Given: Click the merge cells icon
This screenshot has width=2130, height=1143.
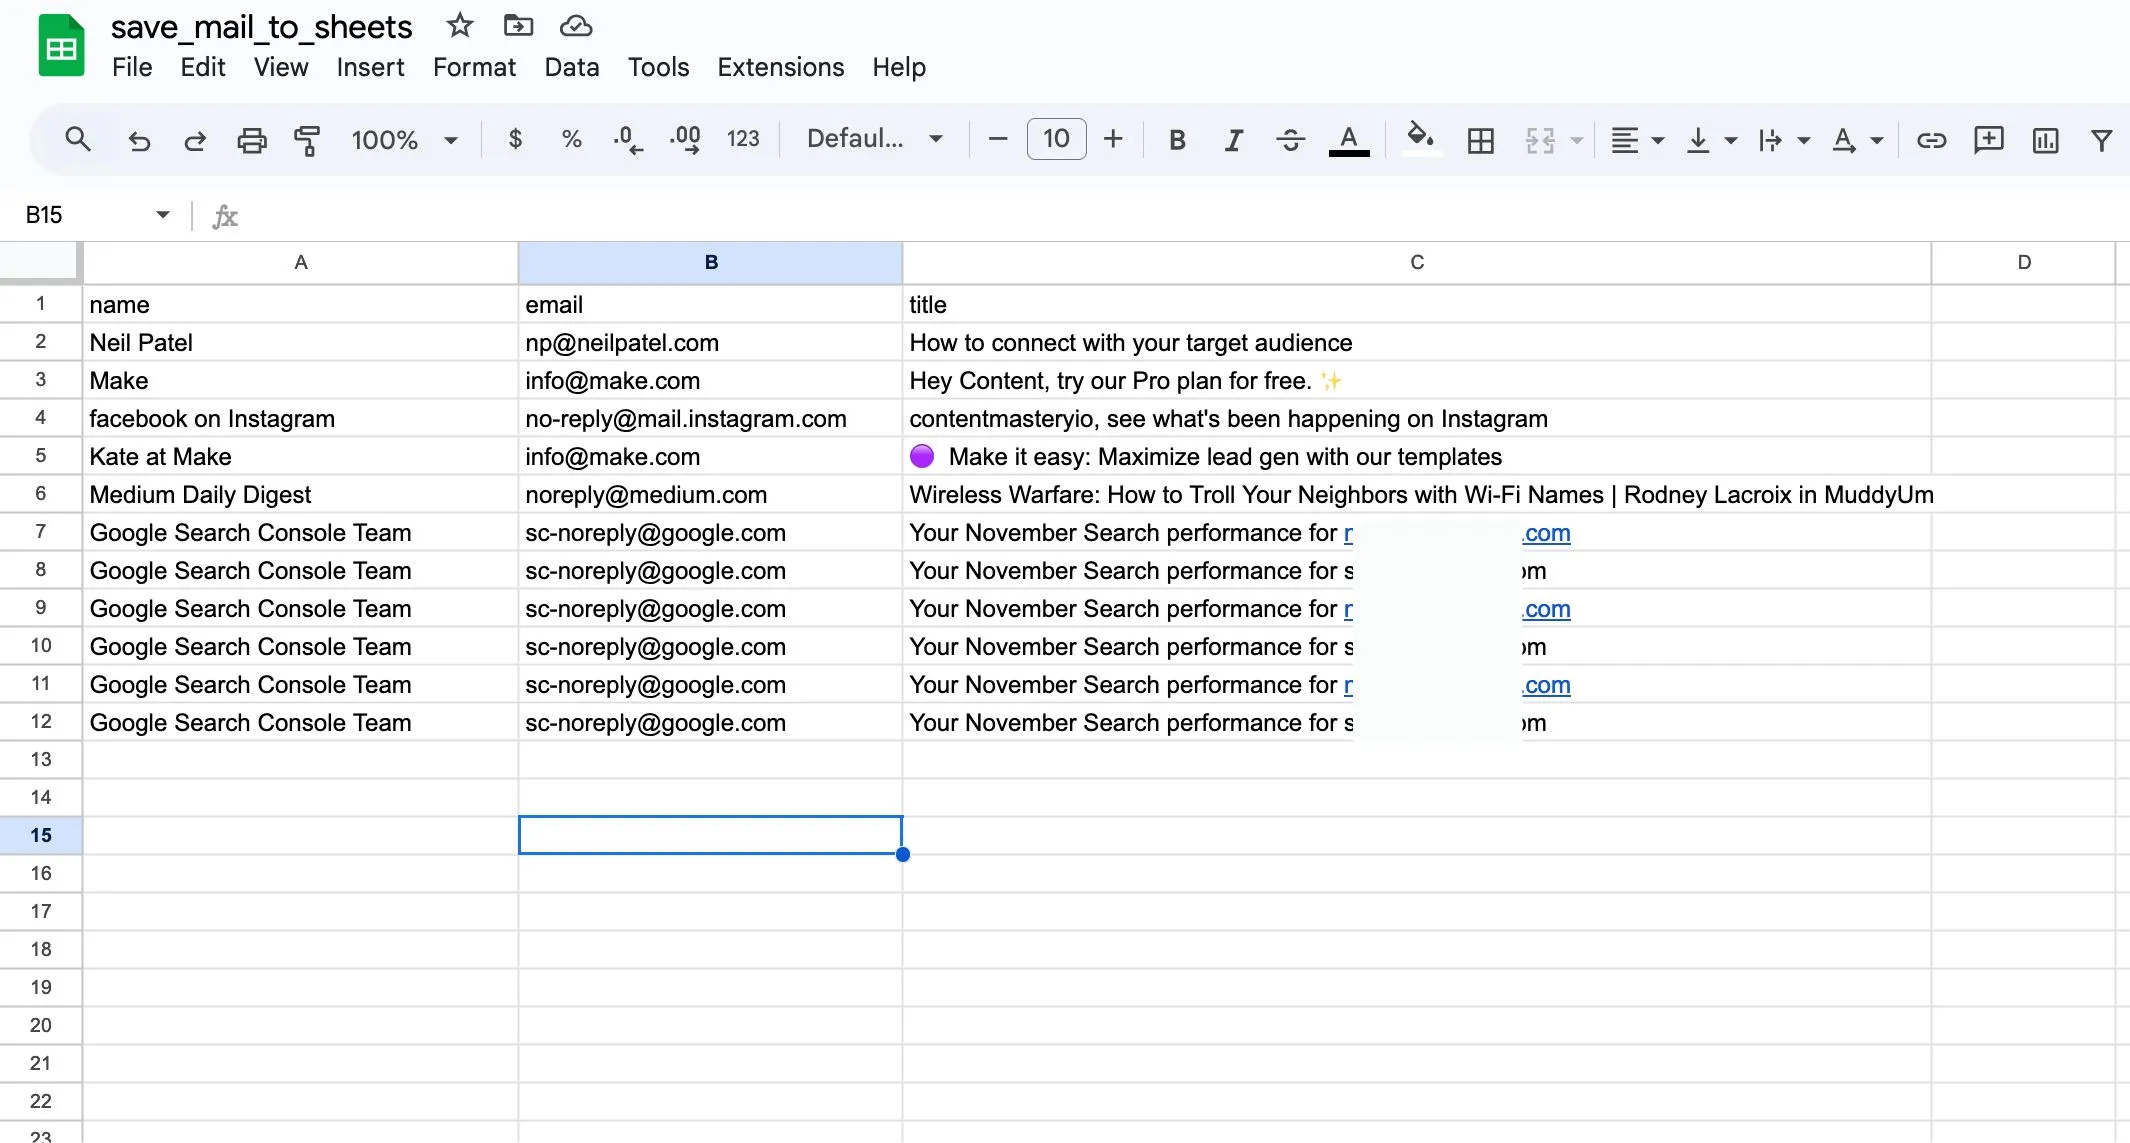Looking at the screenshot, I should click(1540, 140).
